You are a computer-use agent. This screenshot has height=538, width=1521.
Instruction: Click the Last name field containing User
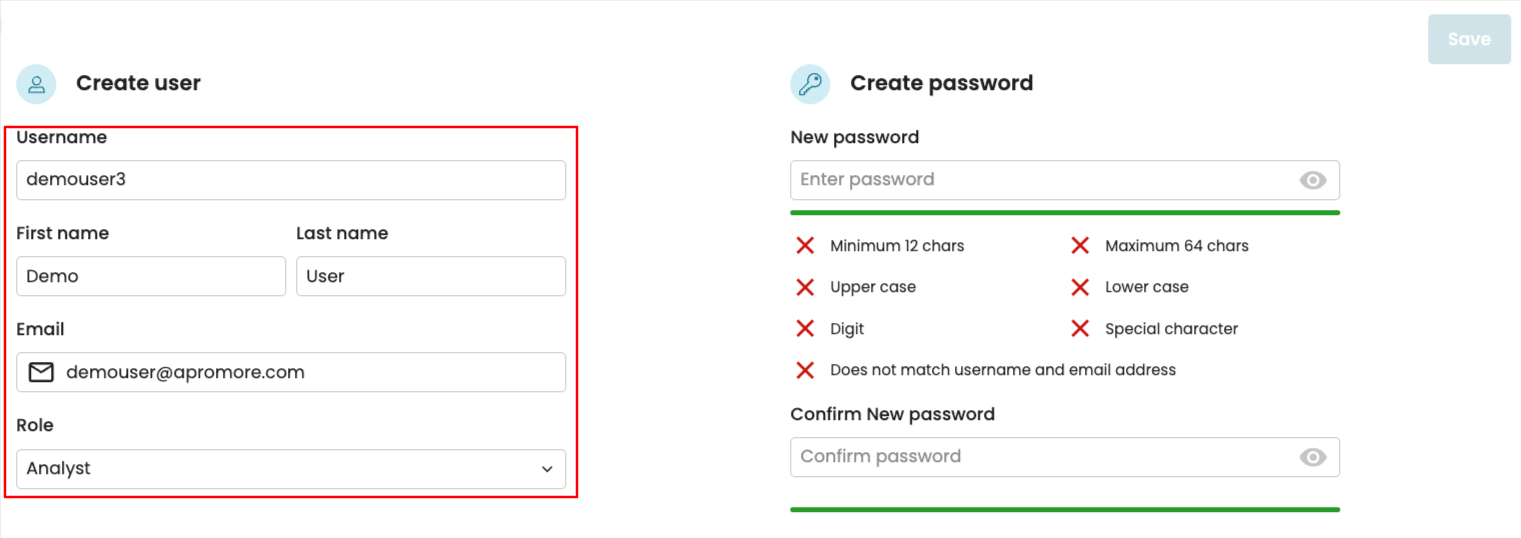pyautogui.click(x=430, y=277)
